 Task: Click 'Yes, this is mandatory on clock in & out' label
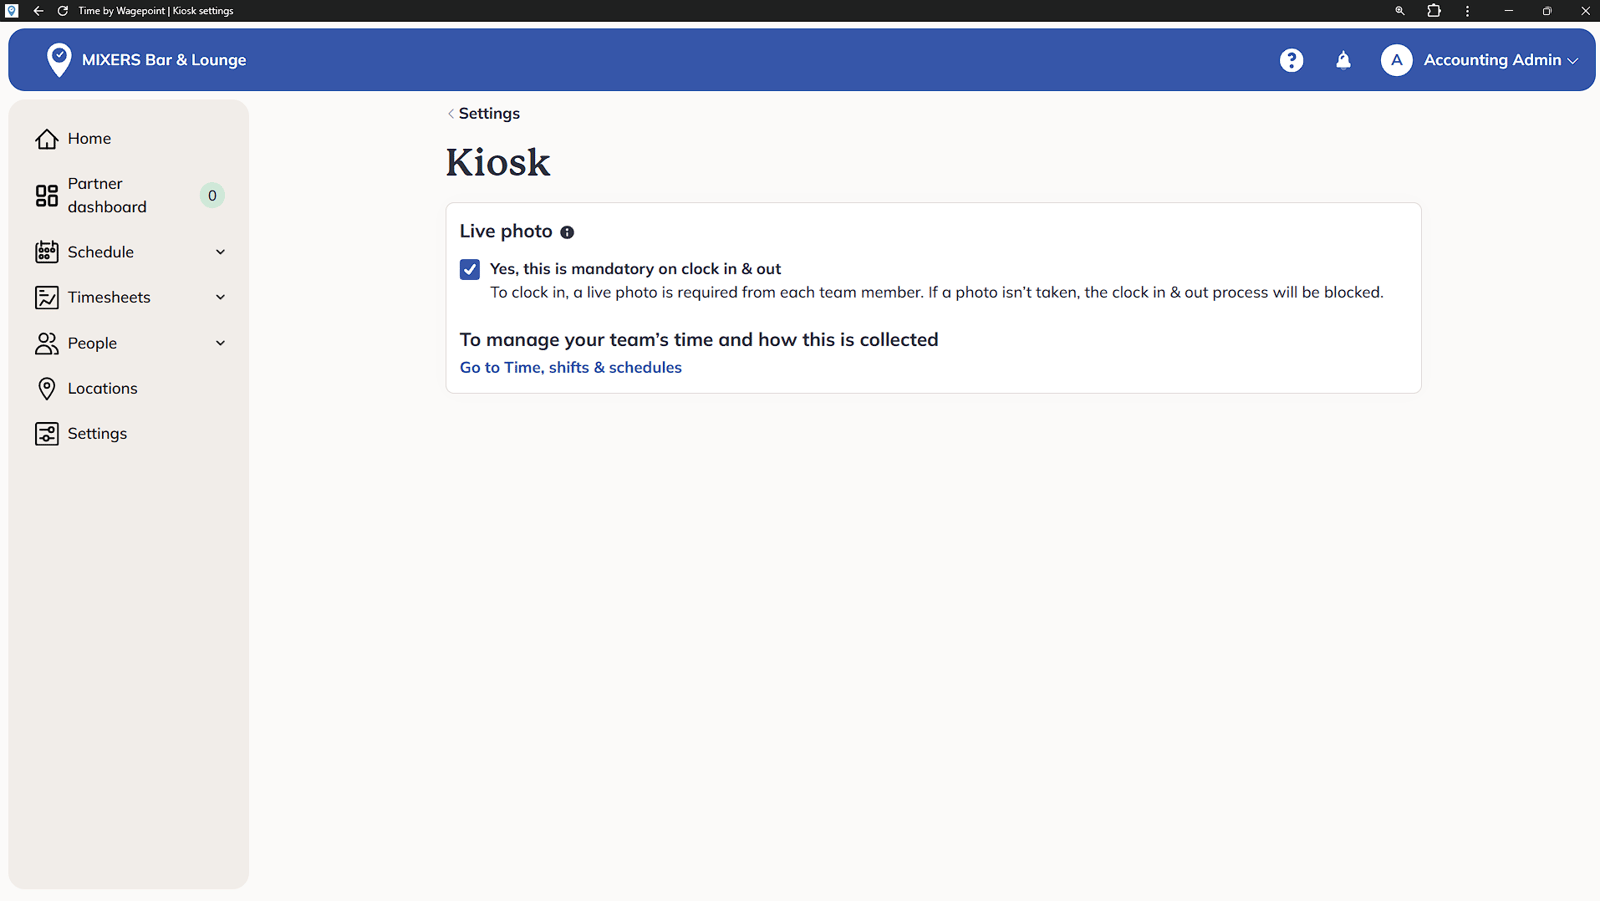(x=635, y=269)
